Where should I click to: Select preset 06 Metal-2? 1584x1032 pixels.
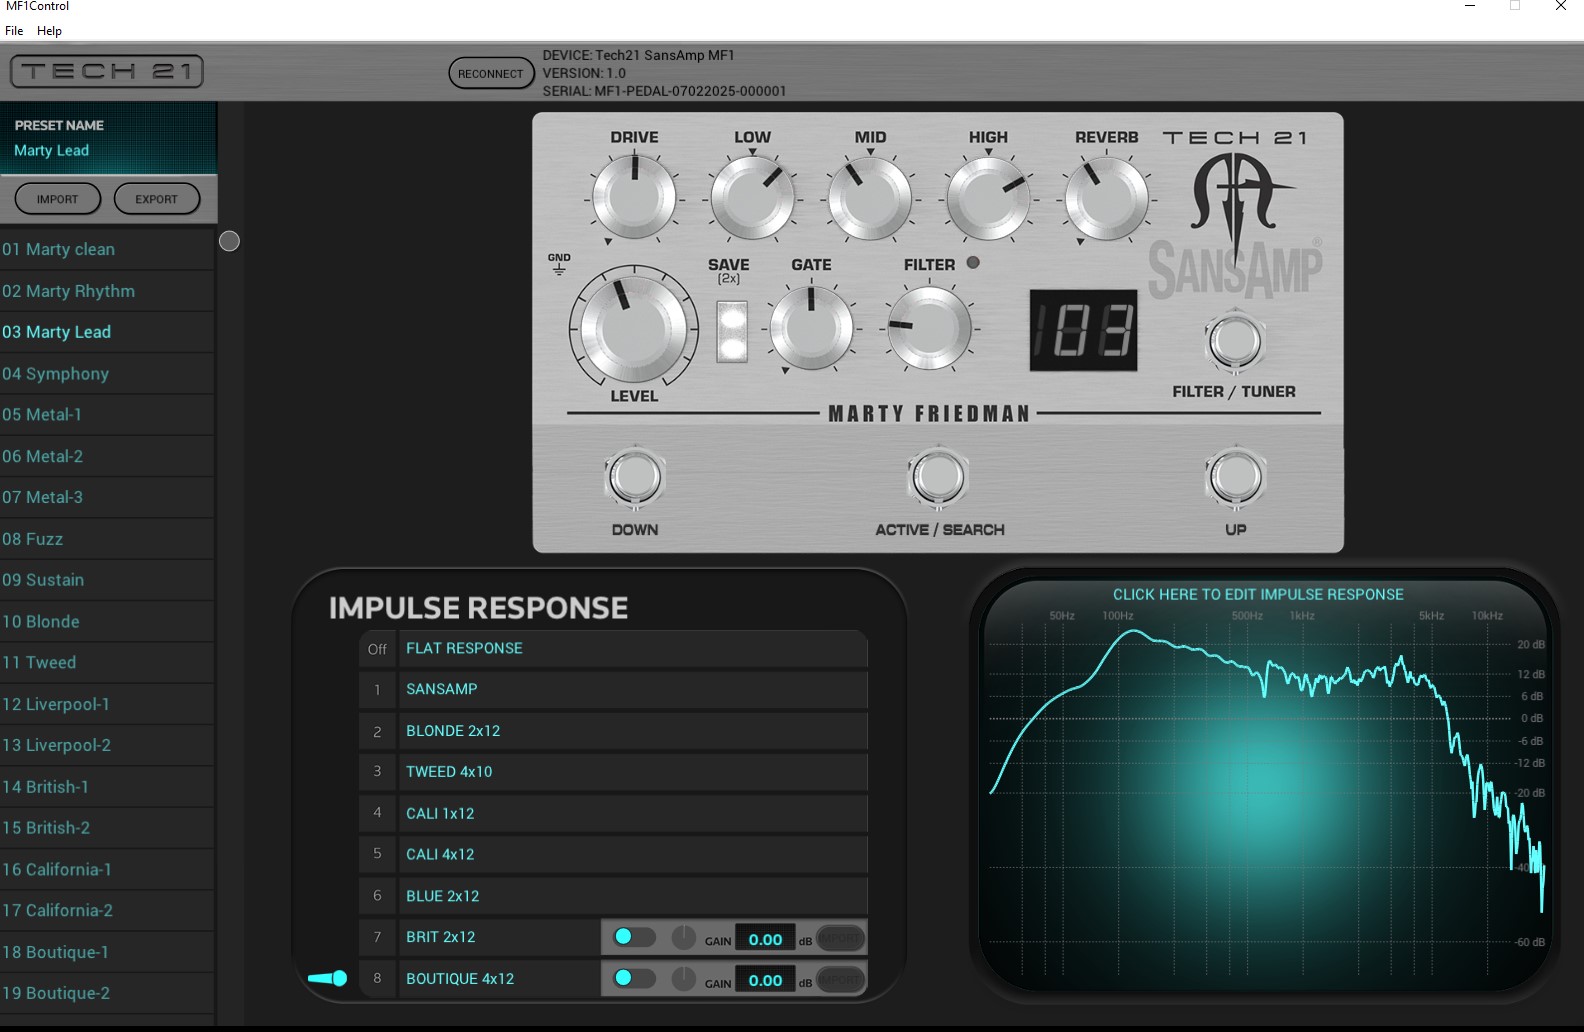coord(107,456)
